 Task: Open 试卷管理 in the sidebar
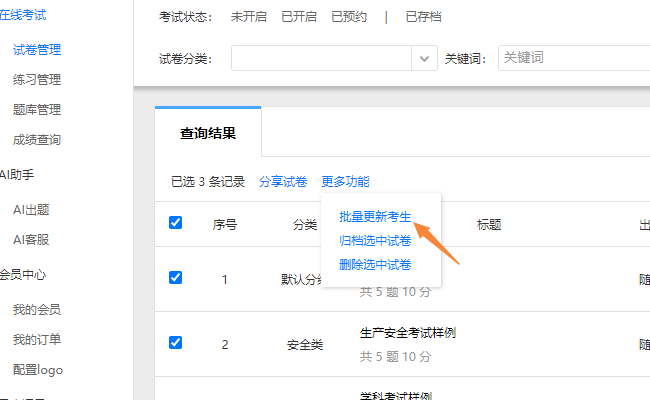[37, 50]
